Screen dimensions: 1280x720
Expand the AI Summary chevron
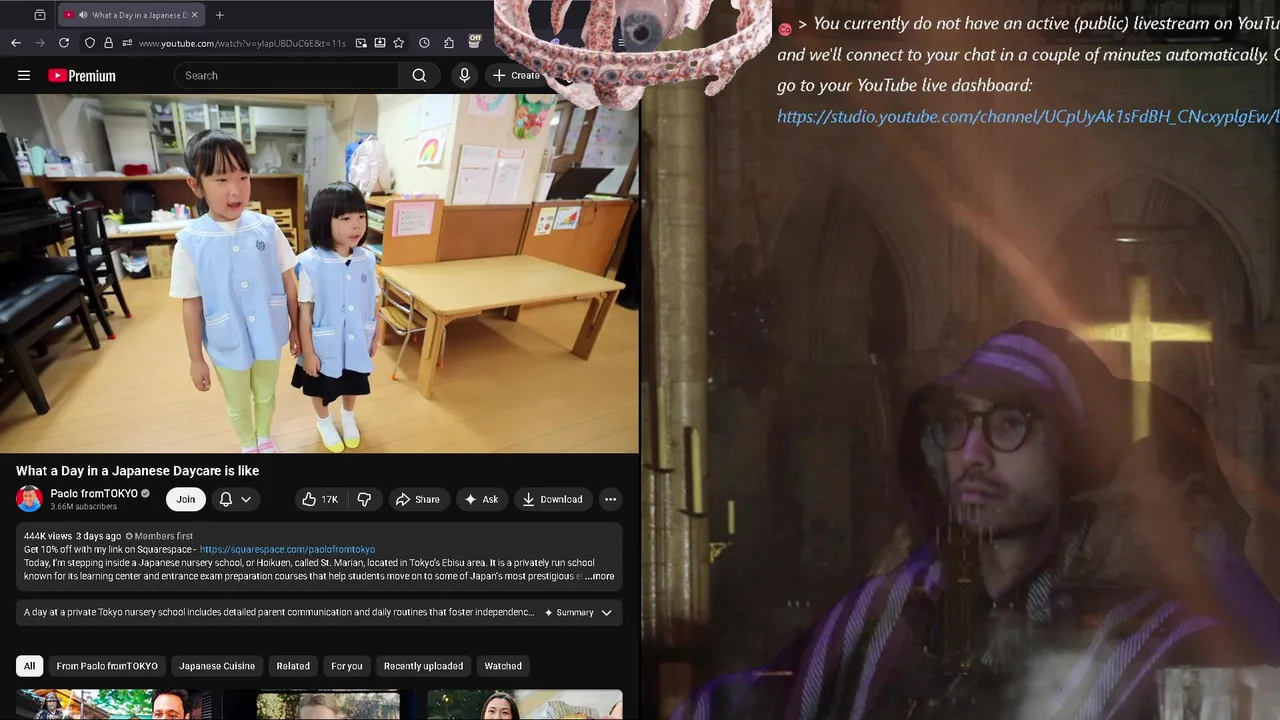[x=606, y=612]
